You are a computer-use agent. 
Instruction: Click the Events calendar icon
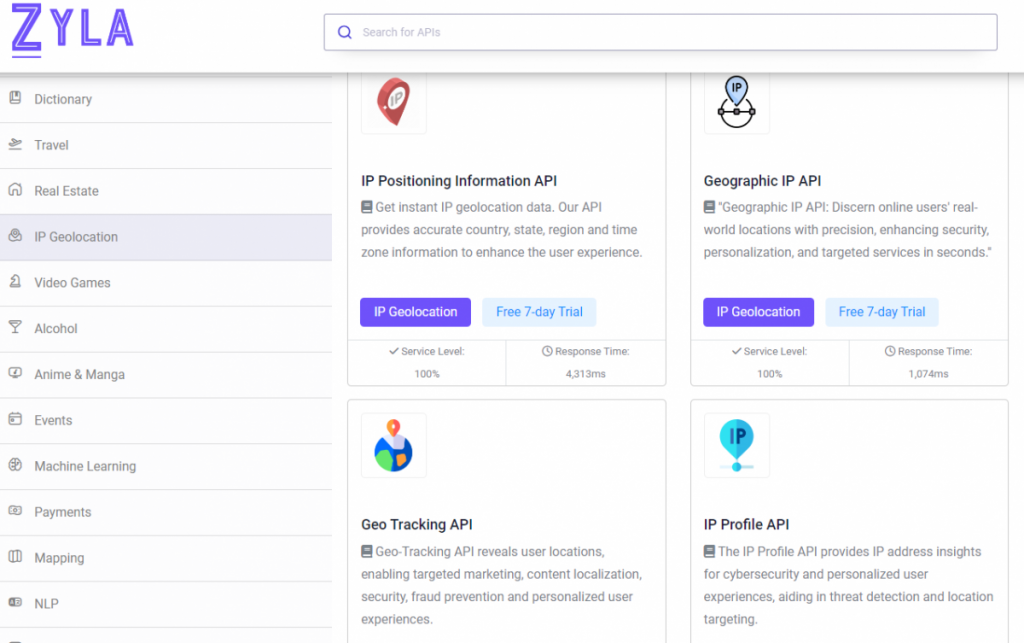point(15,419)
